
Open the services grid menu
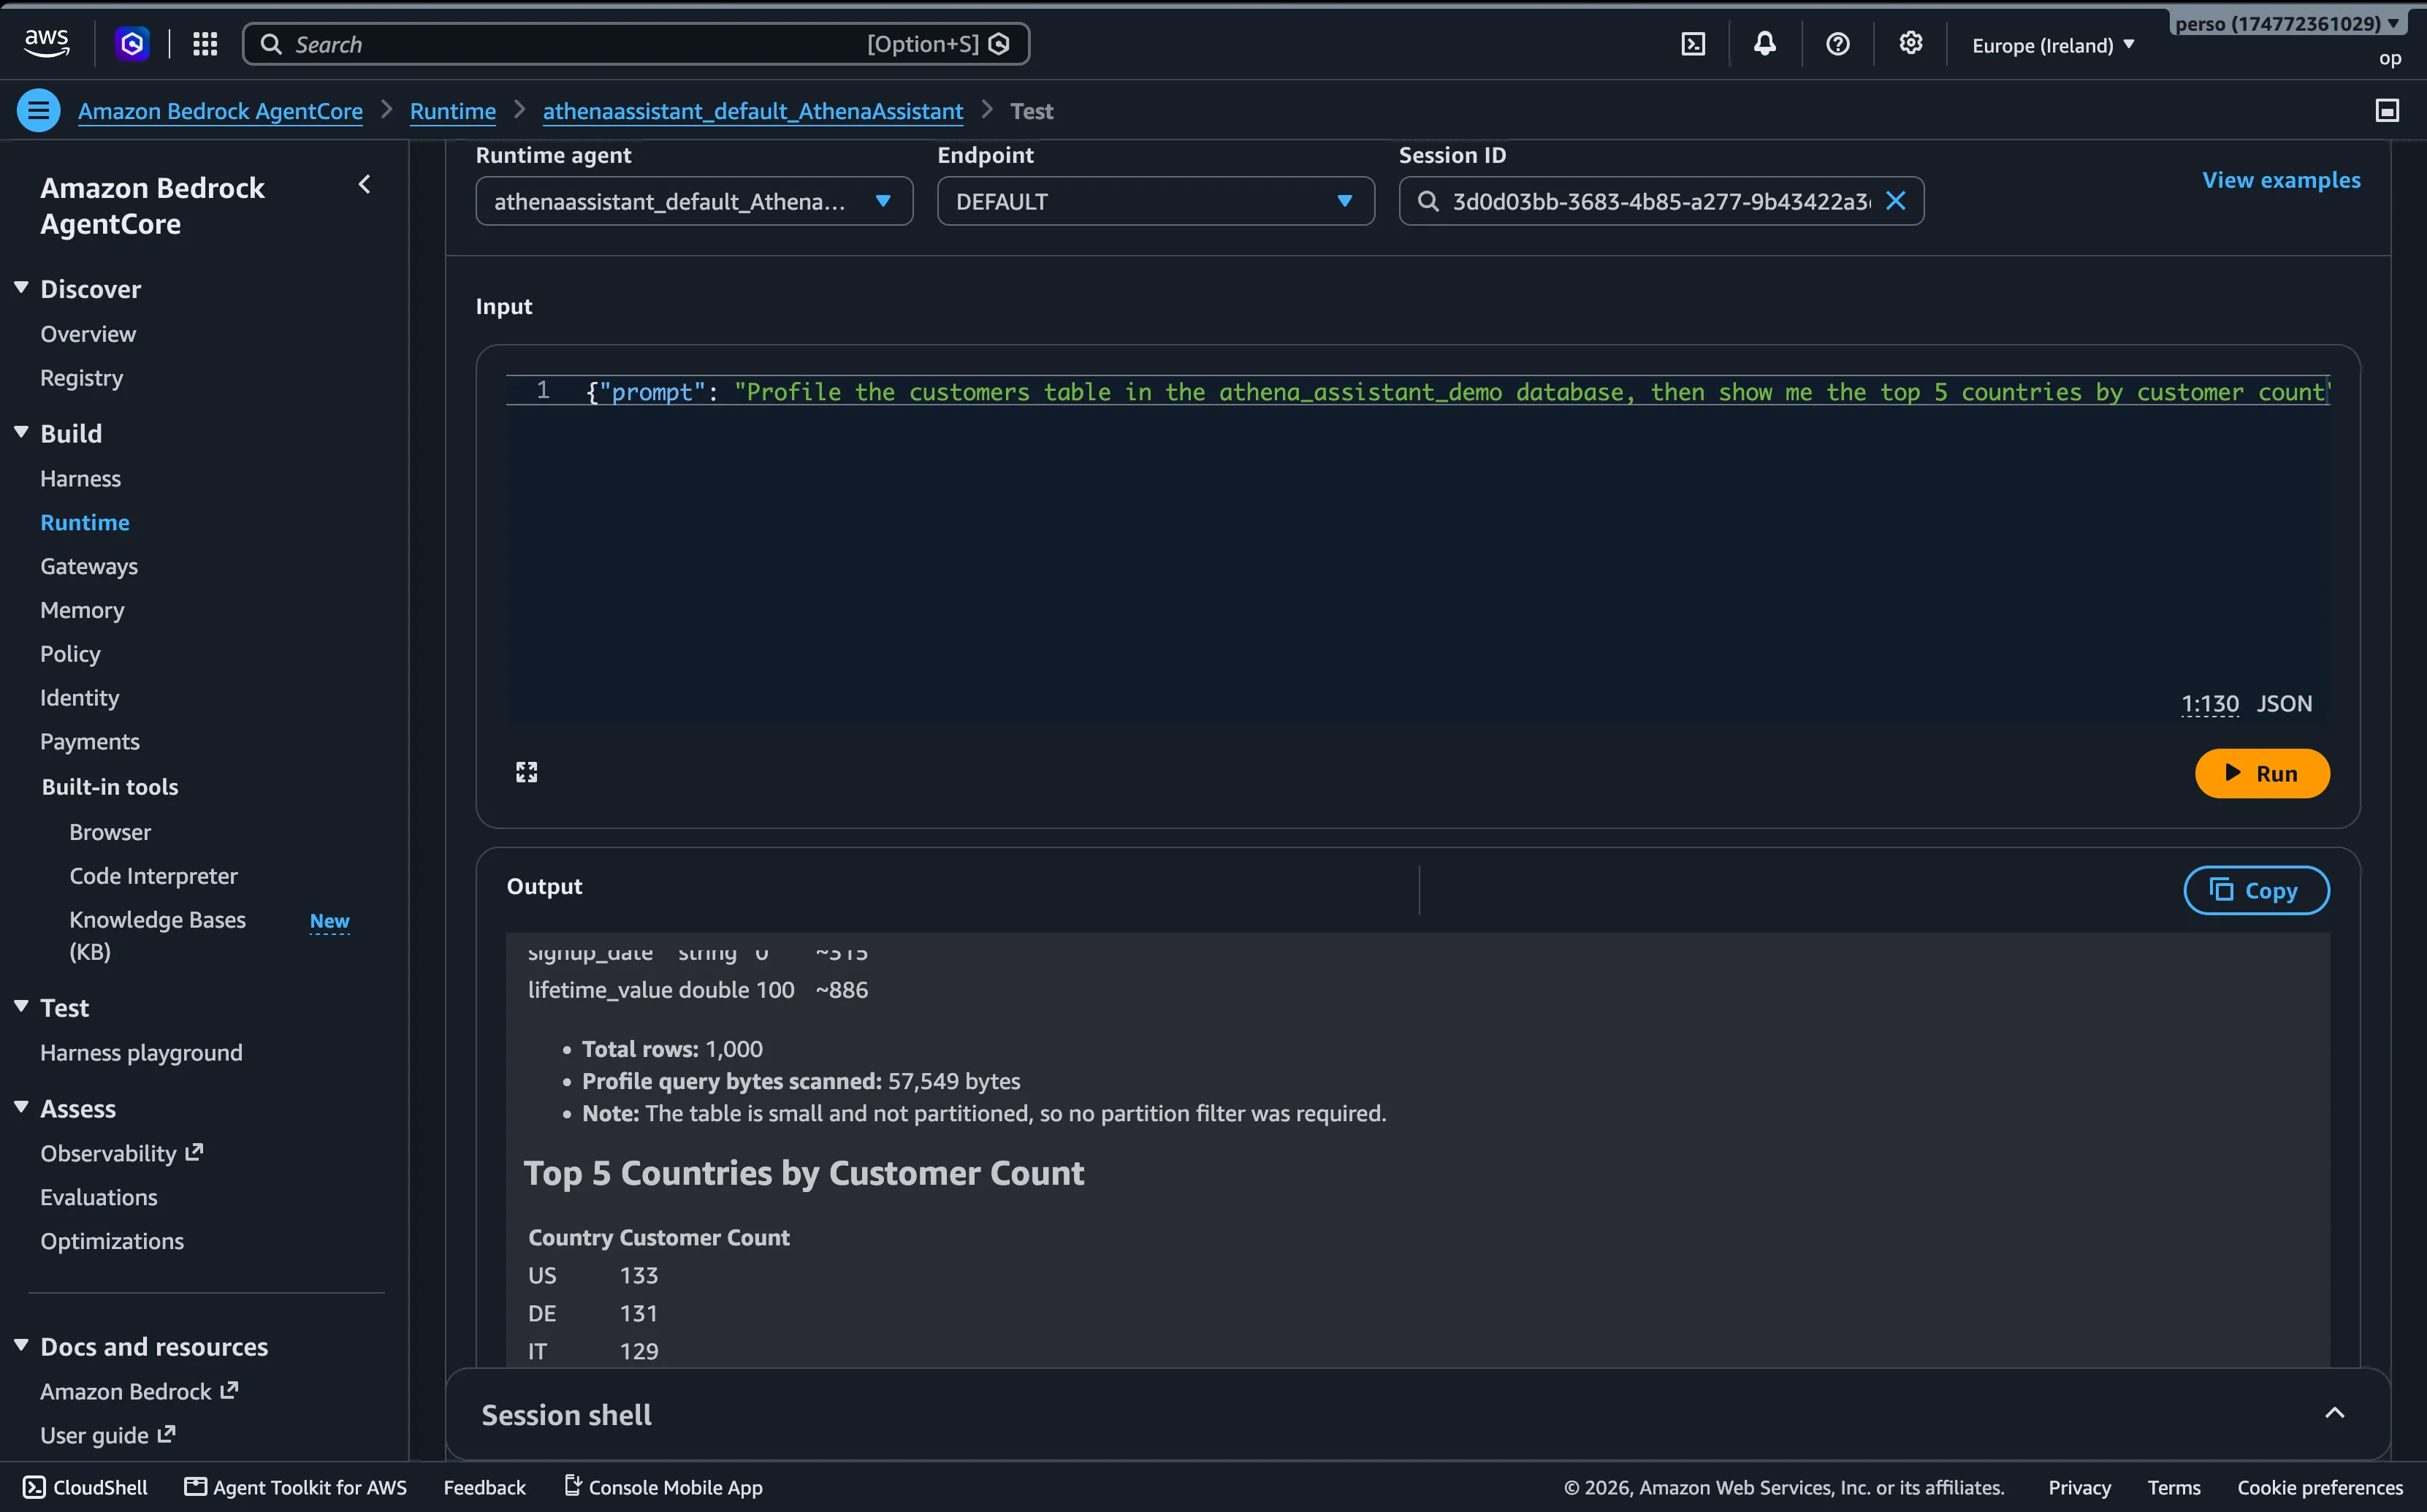pos(205,44)
